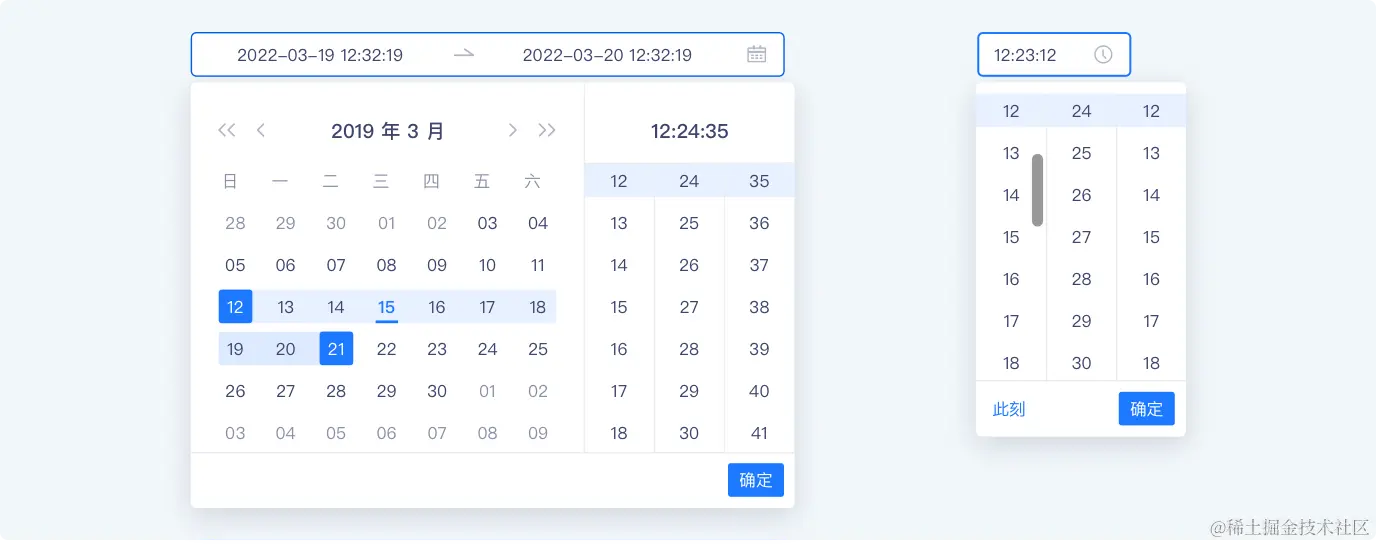
Task: Click the time picker hour scrollbar thumb
Action: pyautogui.click(x=1038, y=190)
